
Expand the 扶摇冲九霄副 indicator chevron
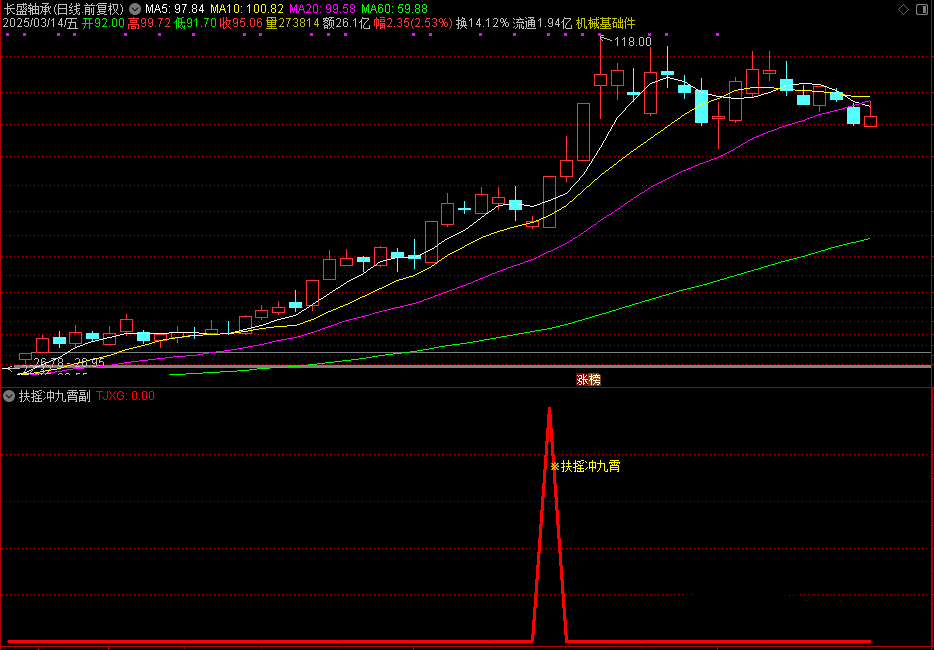(x=9, y=396)
